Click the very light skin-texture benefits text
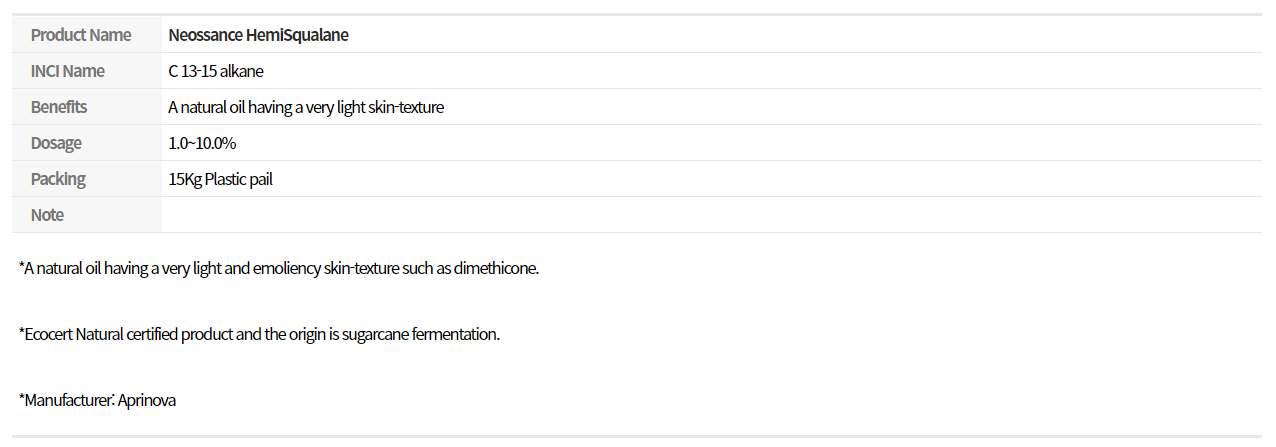Viewport: 1276px width, 447px height. (306, 107)
